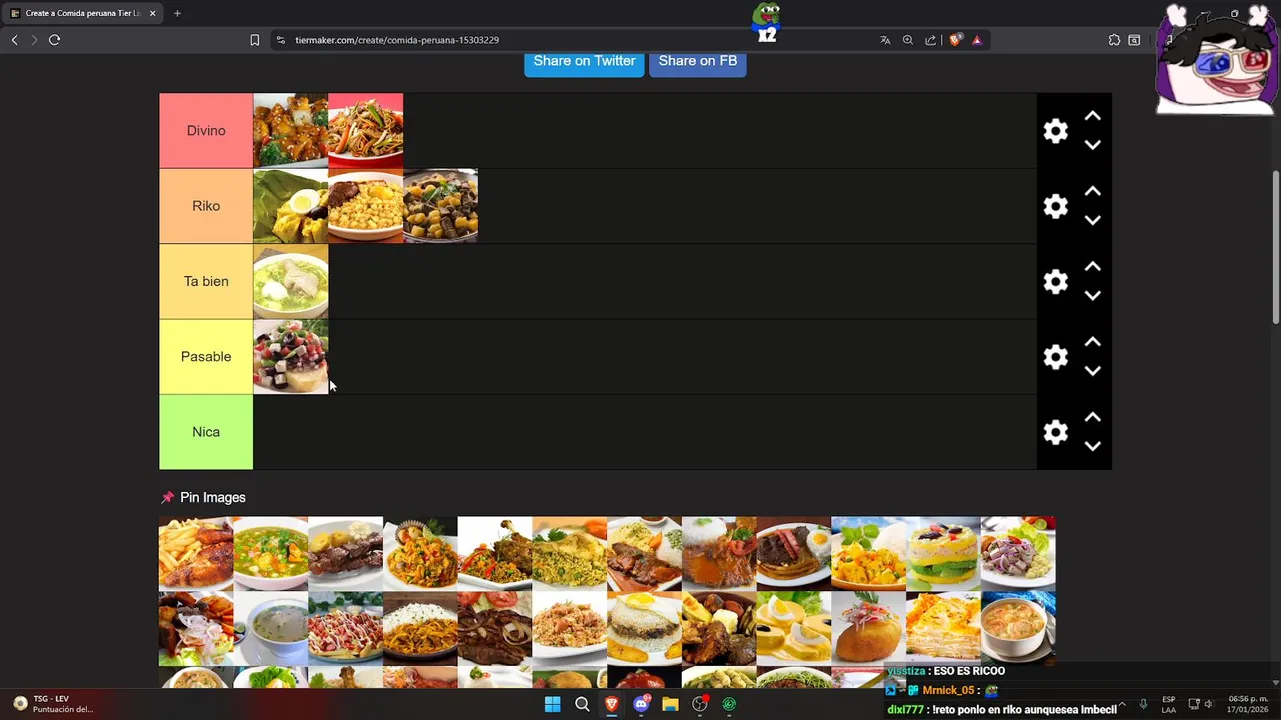Select the yellow corn dish in Riko
Screen dimensions: 1281x720
tap(366, 206)
